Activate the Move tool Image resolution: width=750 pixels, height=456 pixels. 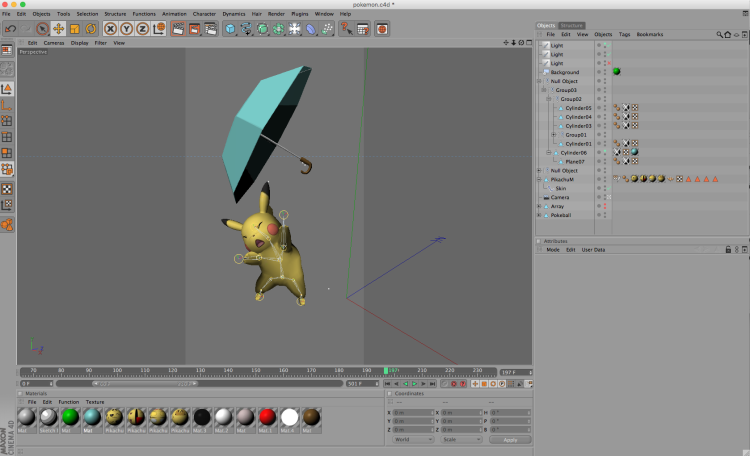pos(58,29)
